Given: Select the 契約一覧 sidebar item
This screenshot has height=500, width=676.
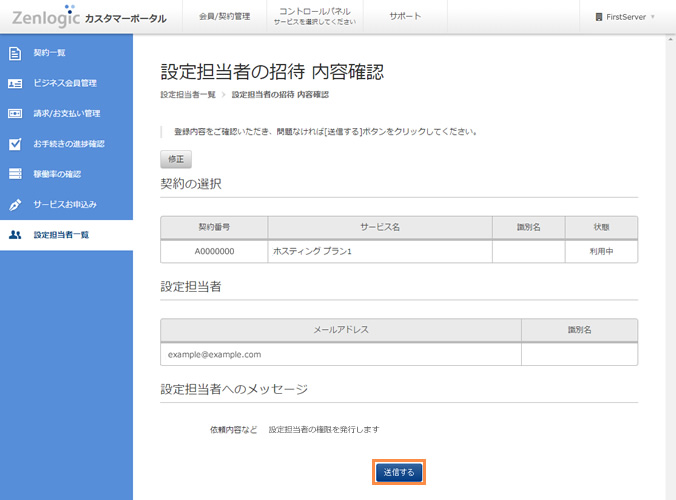Looking at the screenshot, I should click(x=50, y=51).
